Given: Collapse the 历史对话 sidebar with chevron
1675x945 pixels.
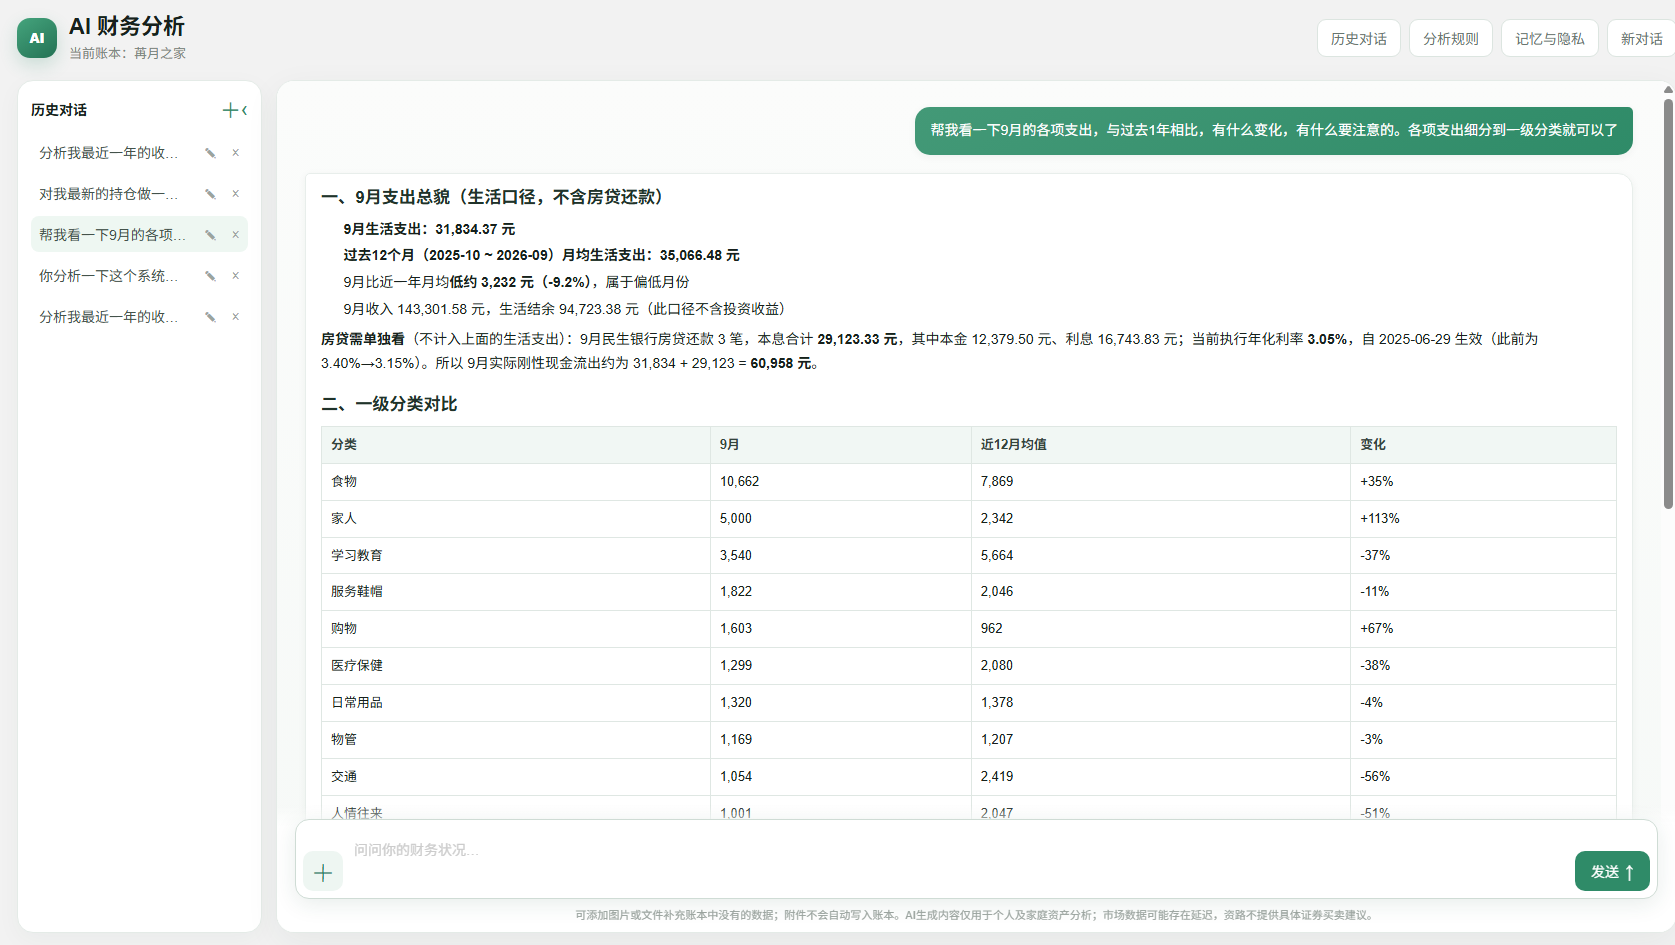Looking at the screenshot, I should point(244,110).
